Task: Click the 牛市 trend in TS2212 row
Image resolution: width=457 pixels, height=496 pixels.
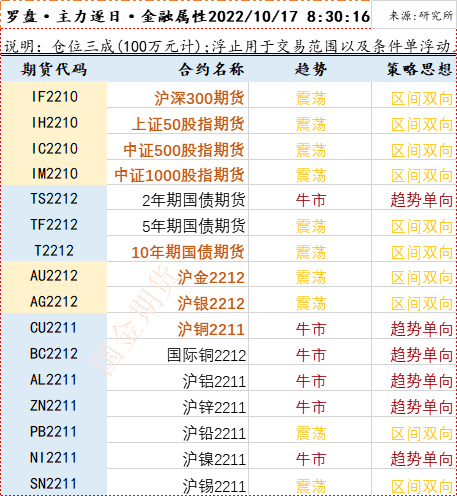Action: coord(311,200)
